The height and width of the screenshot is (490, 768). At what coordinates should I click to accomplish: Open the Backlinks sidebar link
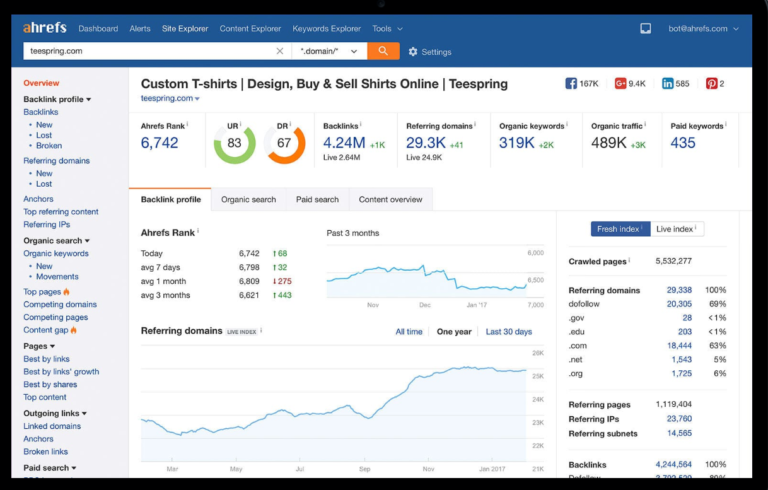(x=41, y=112)
